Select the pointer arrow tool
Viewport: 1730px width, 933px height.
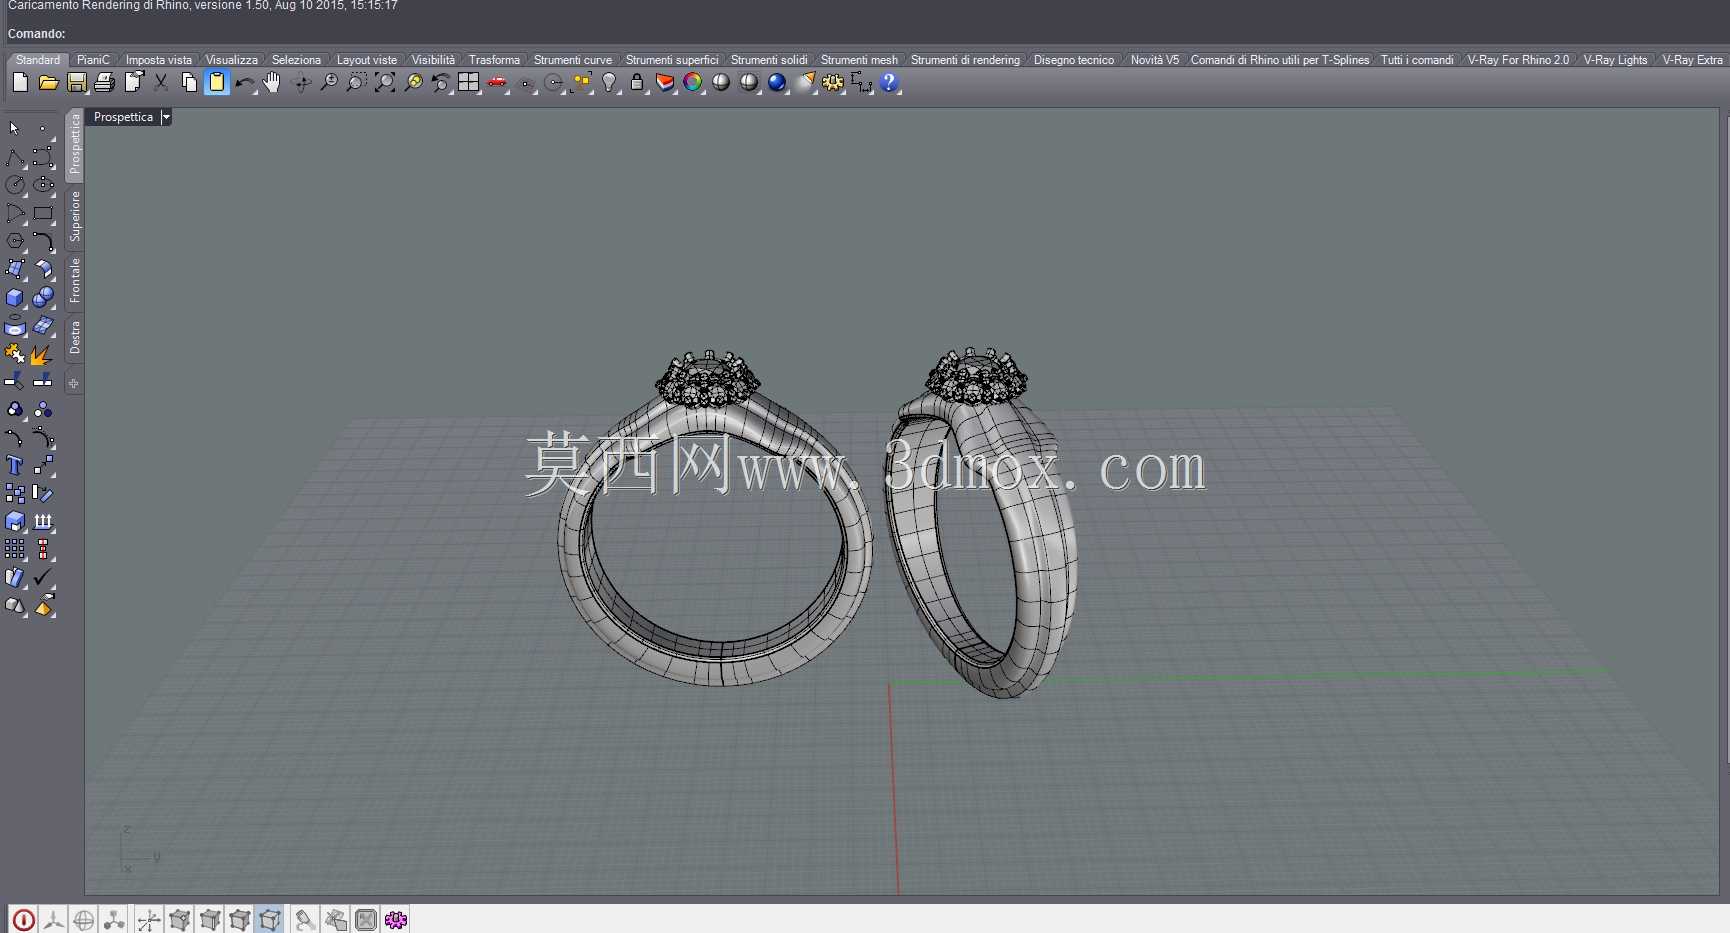pyautogui.click(x=15, y=129)
